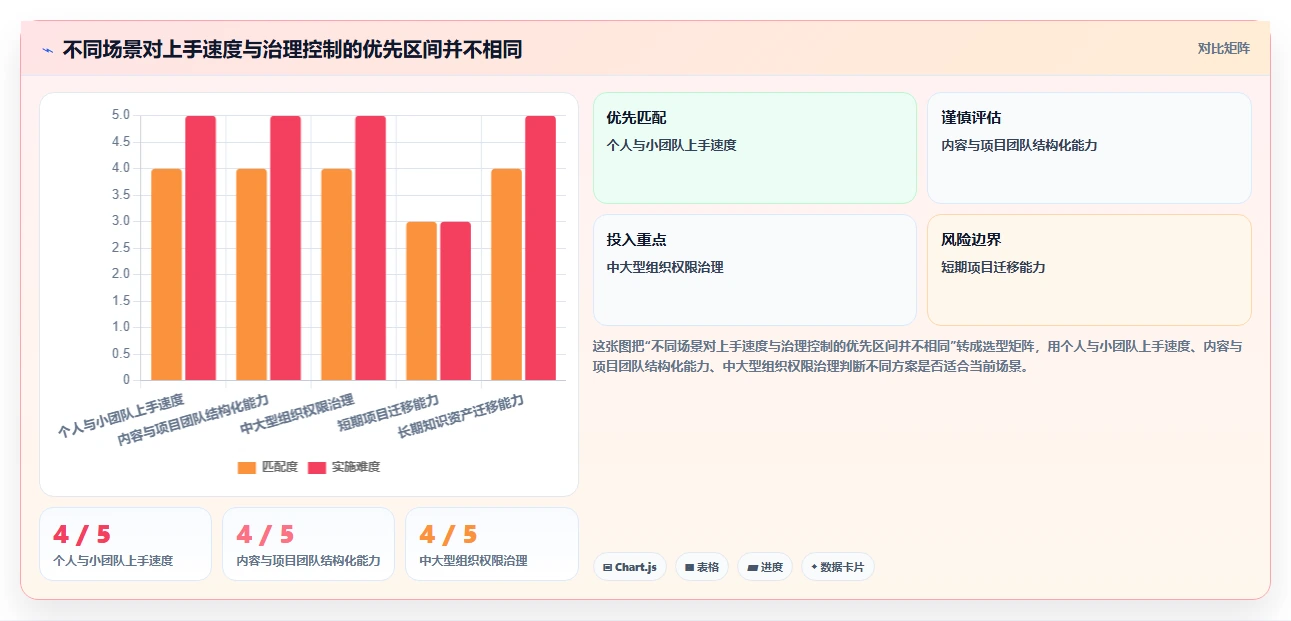Screen dimensions: 1291x621
Task: Click 中大型组织权限治理 text in 投入重点 card
Action: click(x=665, y=267)
